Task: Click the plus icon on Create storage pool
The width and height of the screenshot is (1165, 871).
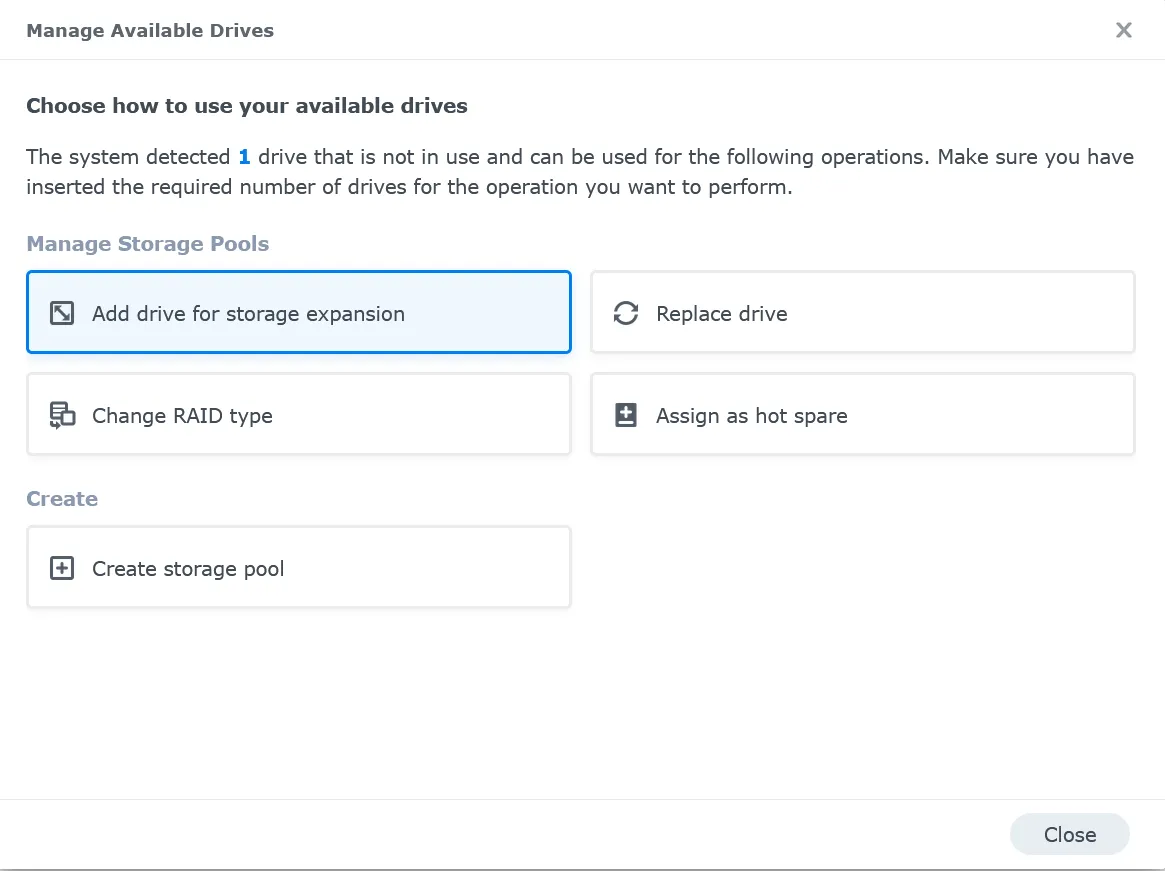Action: point(61,567)
